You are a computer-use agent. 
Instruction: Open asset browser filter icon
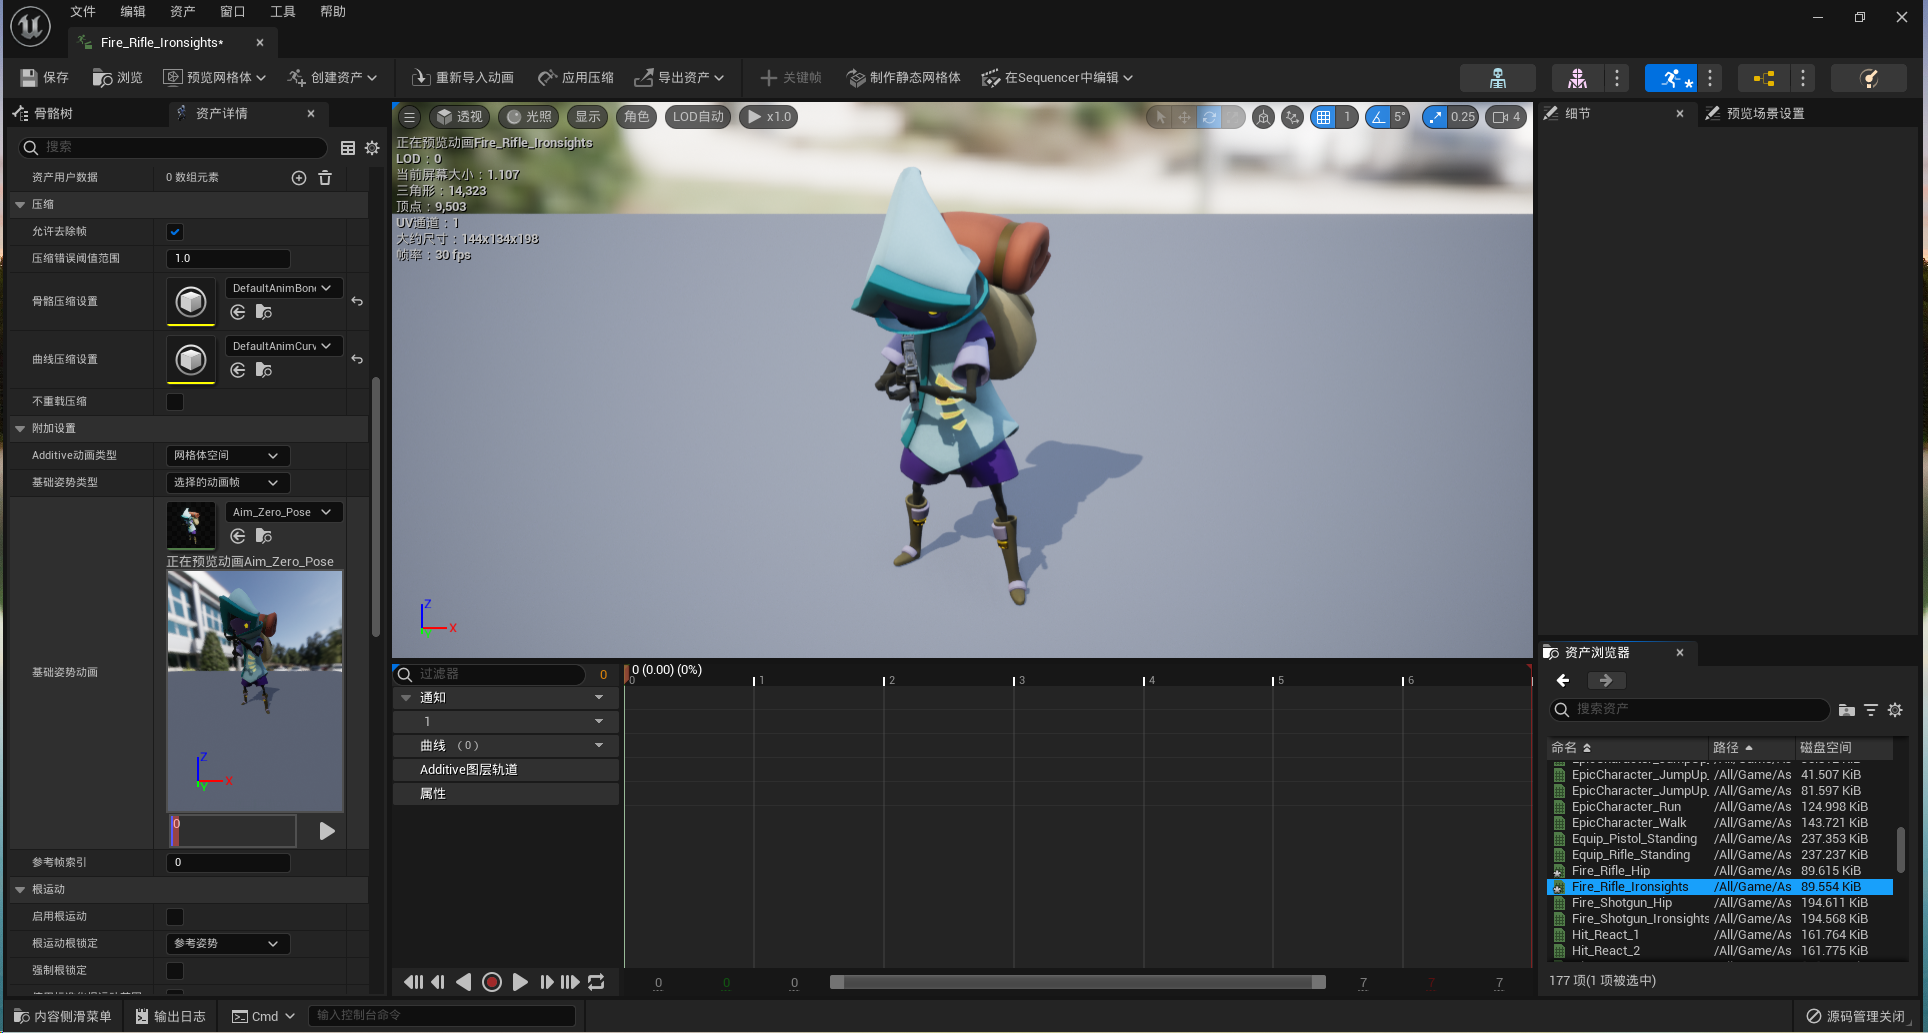[1871, 710]
